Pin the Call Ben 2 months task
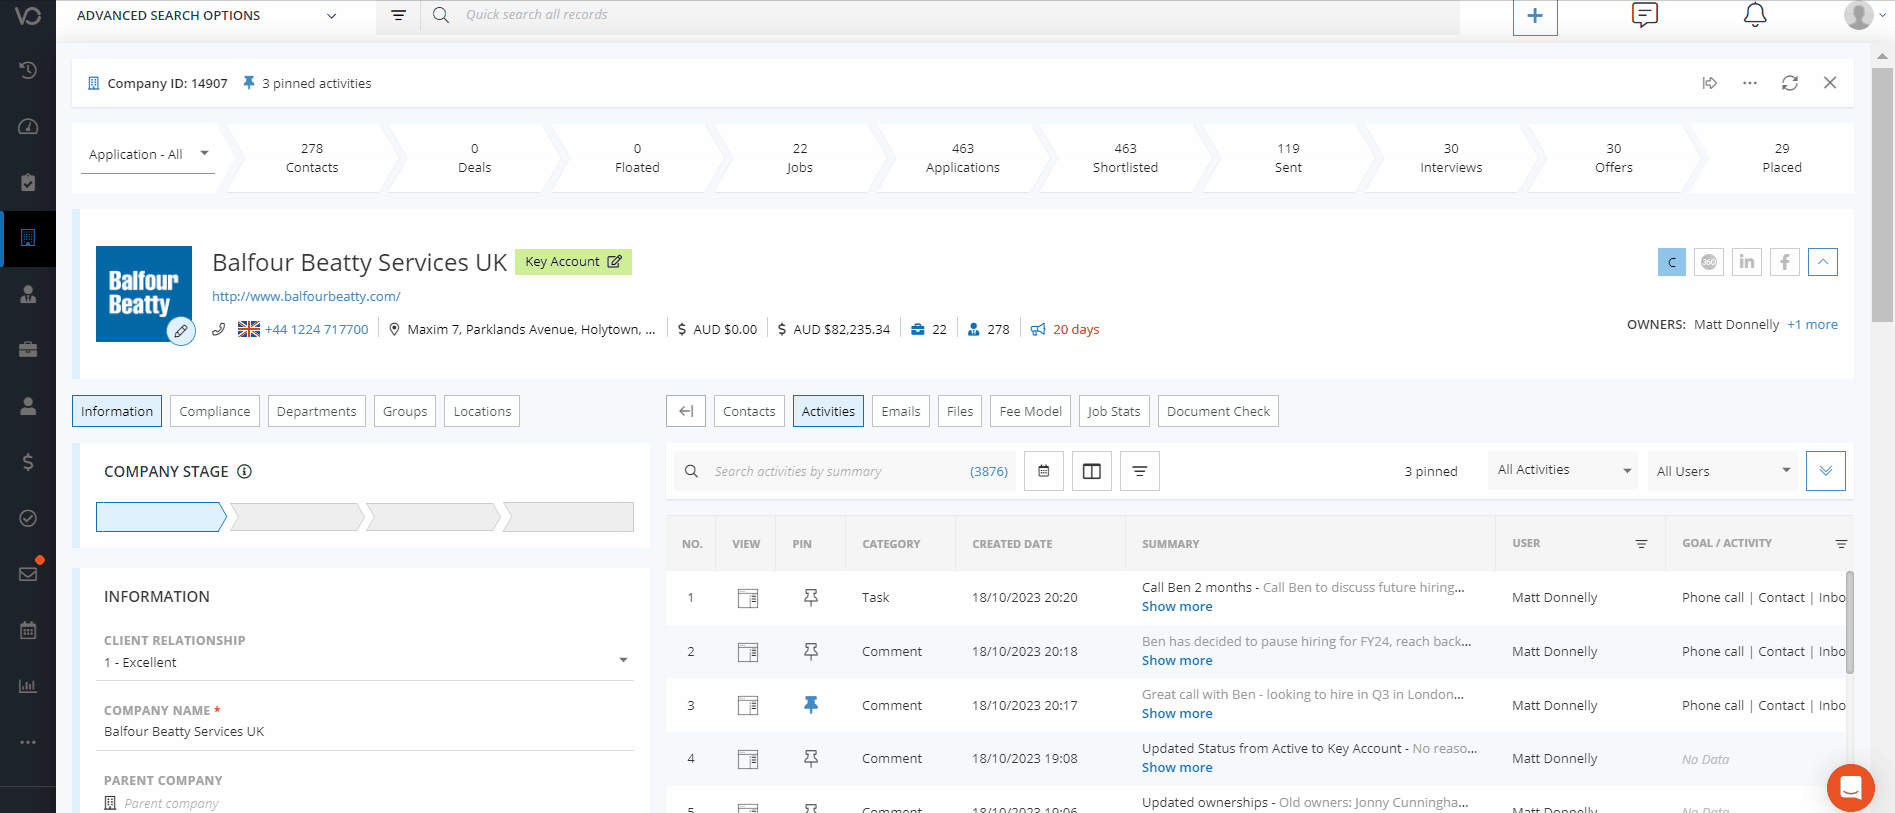 pos(811,597)
